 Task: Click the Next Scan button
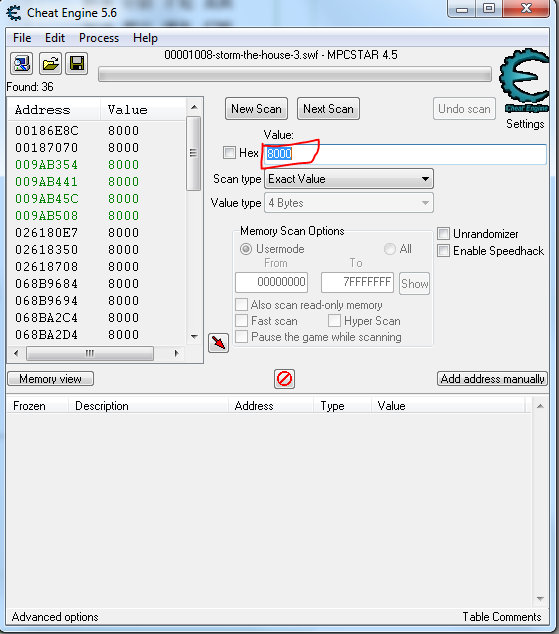pyautogui.click(x=328, y=109)
